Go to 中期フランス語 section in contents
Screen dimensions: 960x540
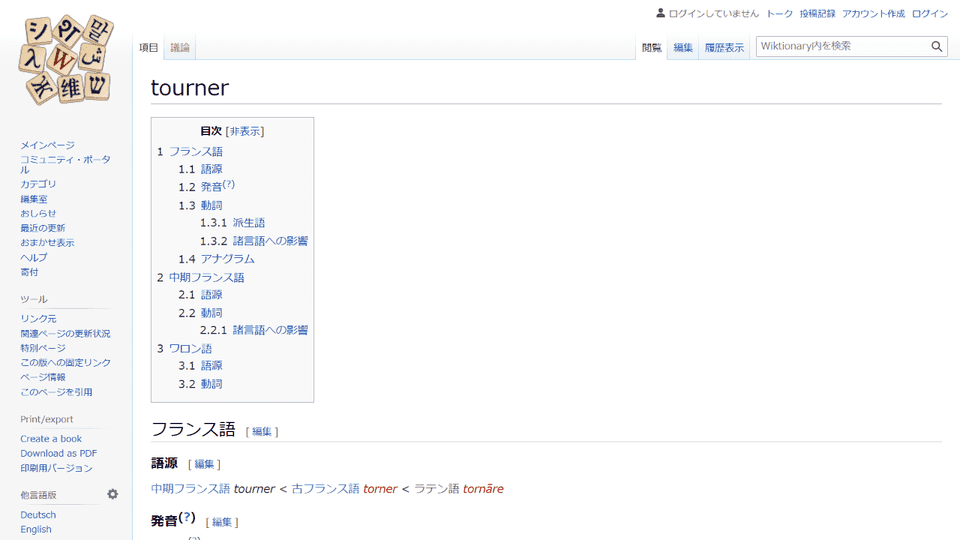[206, 277]
